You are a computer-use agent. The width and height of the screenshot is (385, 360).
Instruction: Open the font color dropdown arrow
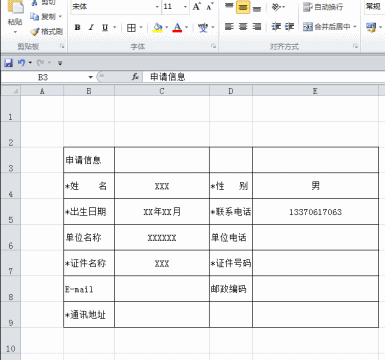[186, 27]
